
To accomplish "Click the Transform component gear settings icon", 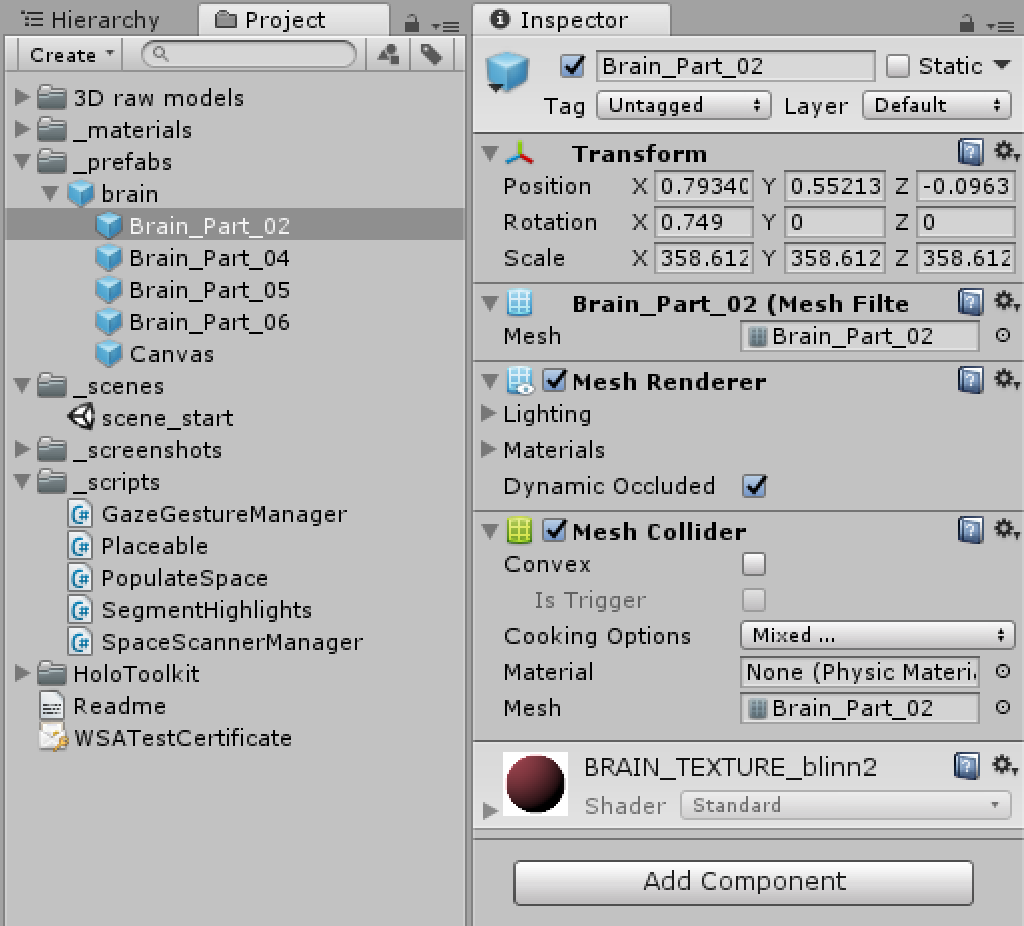I will click(x=1005, y=152).
